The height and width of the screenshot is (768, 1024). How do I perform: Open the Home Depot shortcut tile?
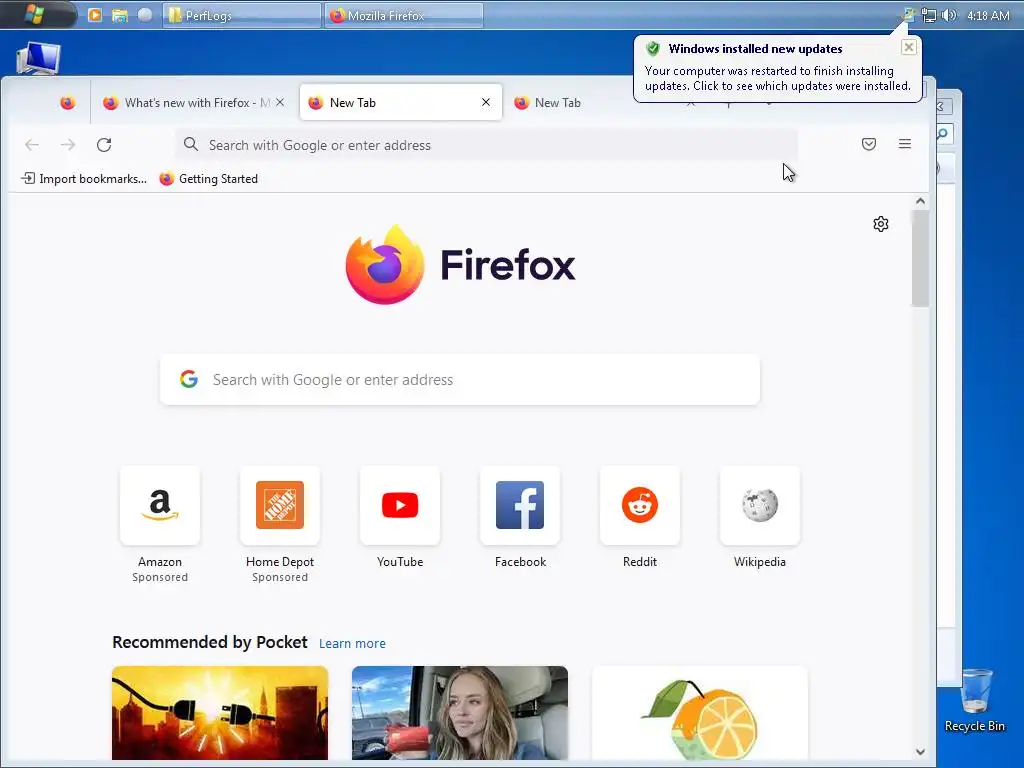280,505
